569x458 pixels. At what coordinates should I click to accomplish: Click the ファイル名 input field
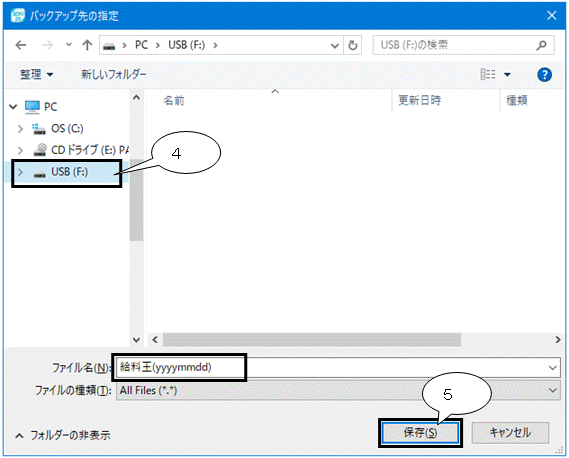[330, 367]
